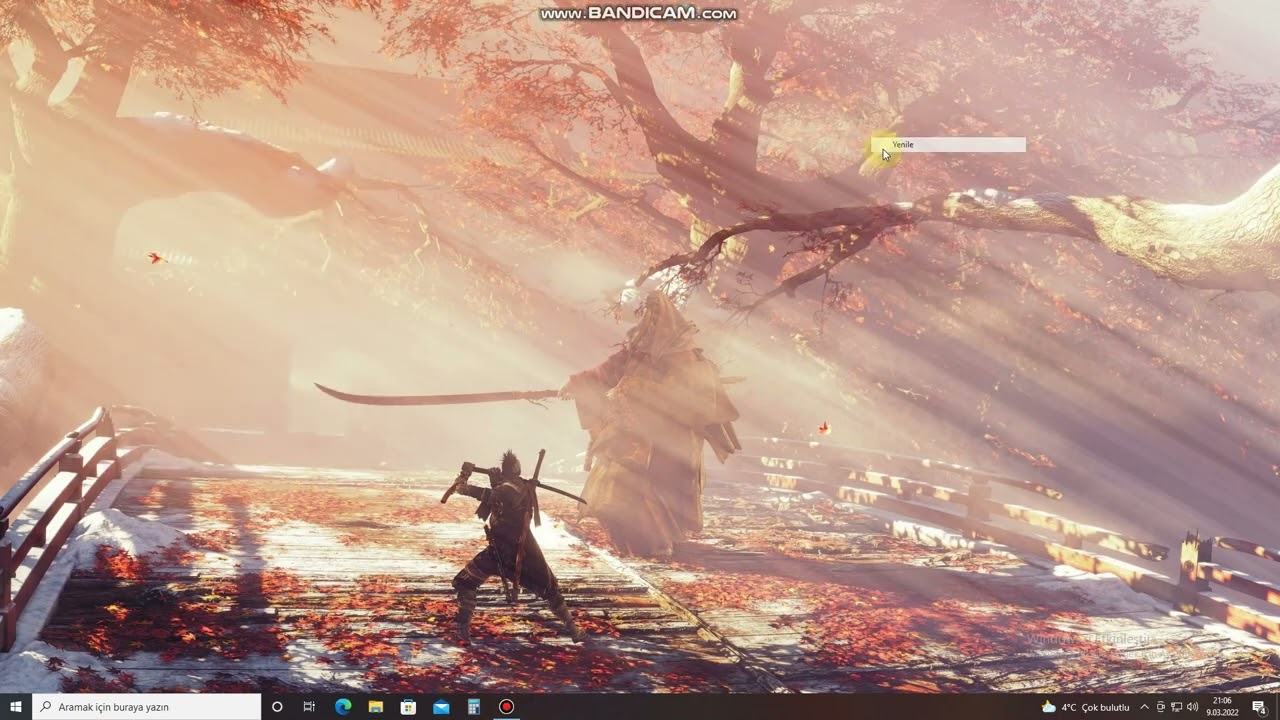
Task: Open Microsoft Store from the taskbar
Action: [408, 707]
